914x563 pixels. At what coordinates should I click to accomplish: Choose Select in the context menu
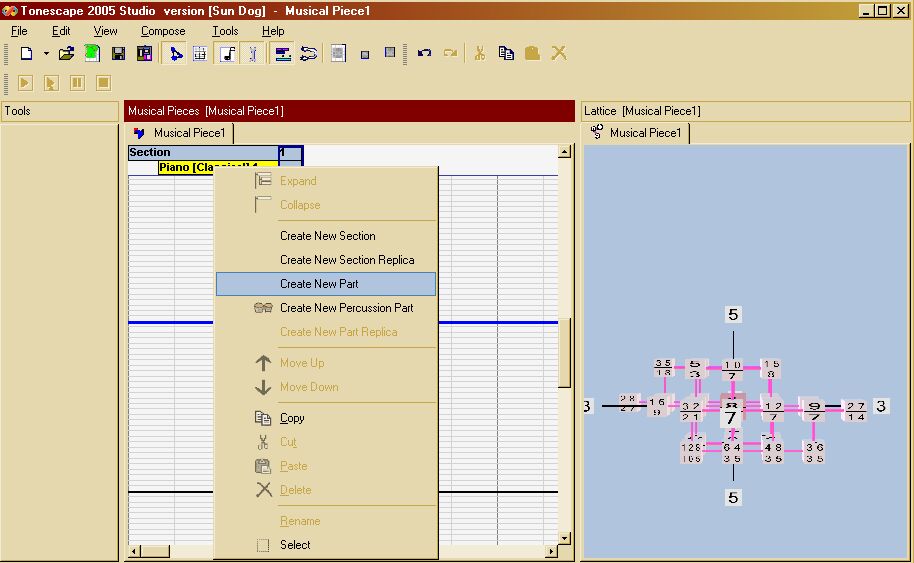coord(326,545)
